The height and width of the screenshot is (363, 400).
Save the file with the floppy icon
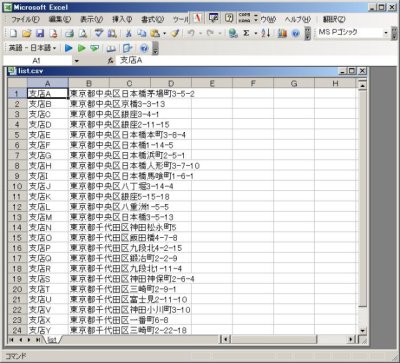[40, 33]
